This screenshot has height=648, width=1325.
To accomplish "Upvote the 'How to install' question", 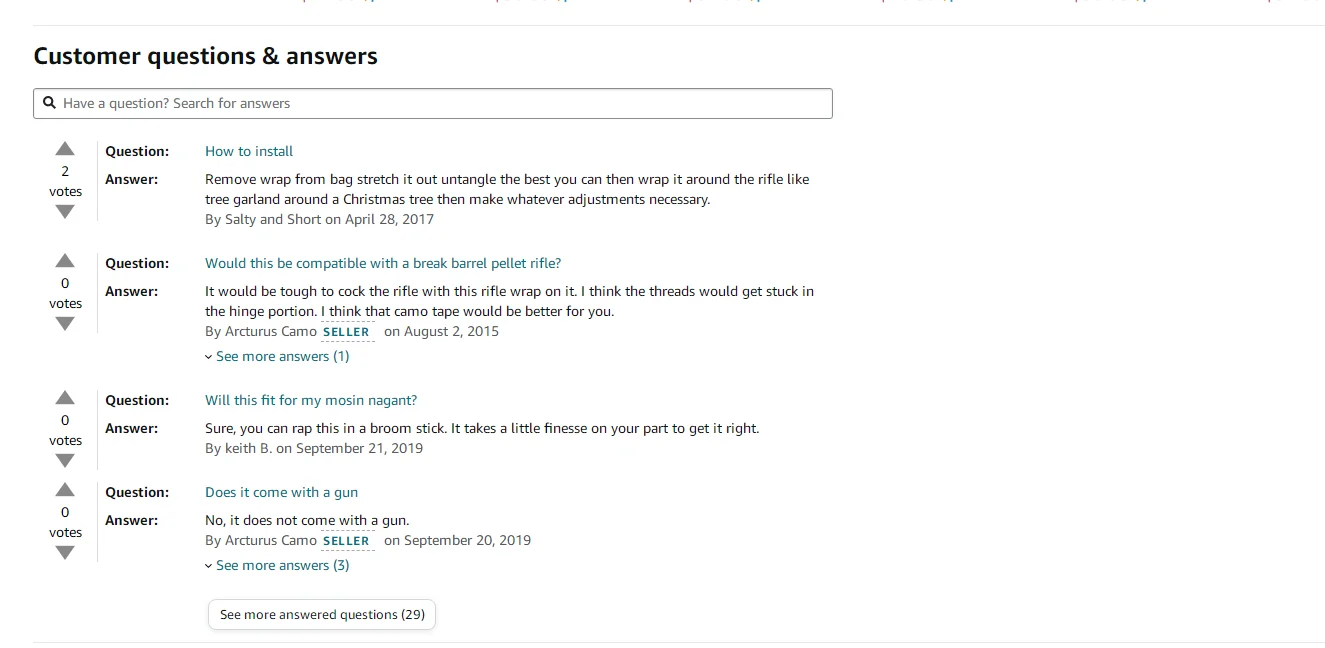I will pyautogui.click(x=65, y=150).
